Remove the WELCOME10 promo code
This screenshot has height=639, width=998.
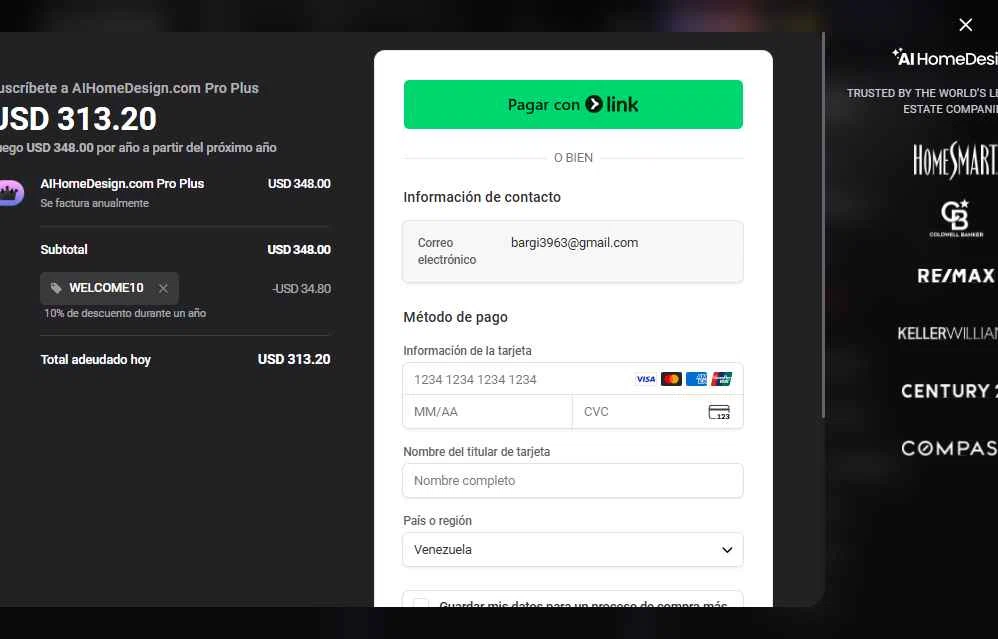164,288
